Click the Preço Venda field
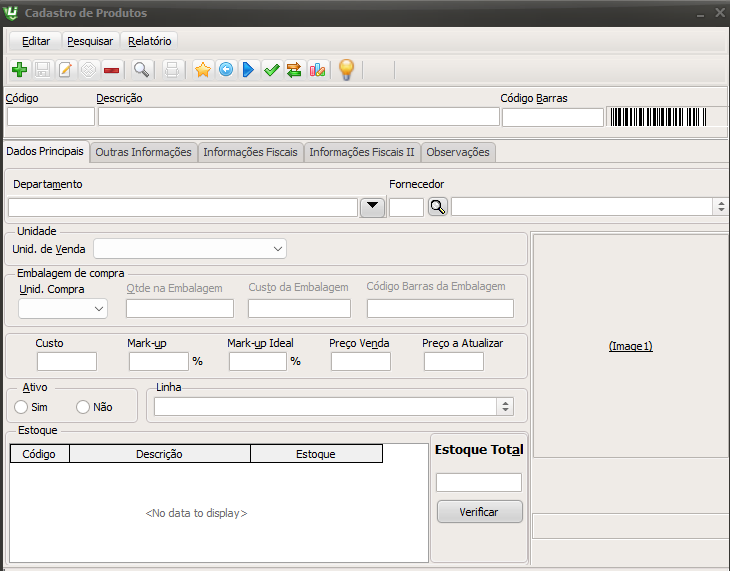Viewport: 730px width, 571px height. coord(361,361)
